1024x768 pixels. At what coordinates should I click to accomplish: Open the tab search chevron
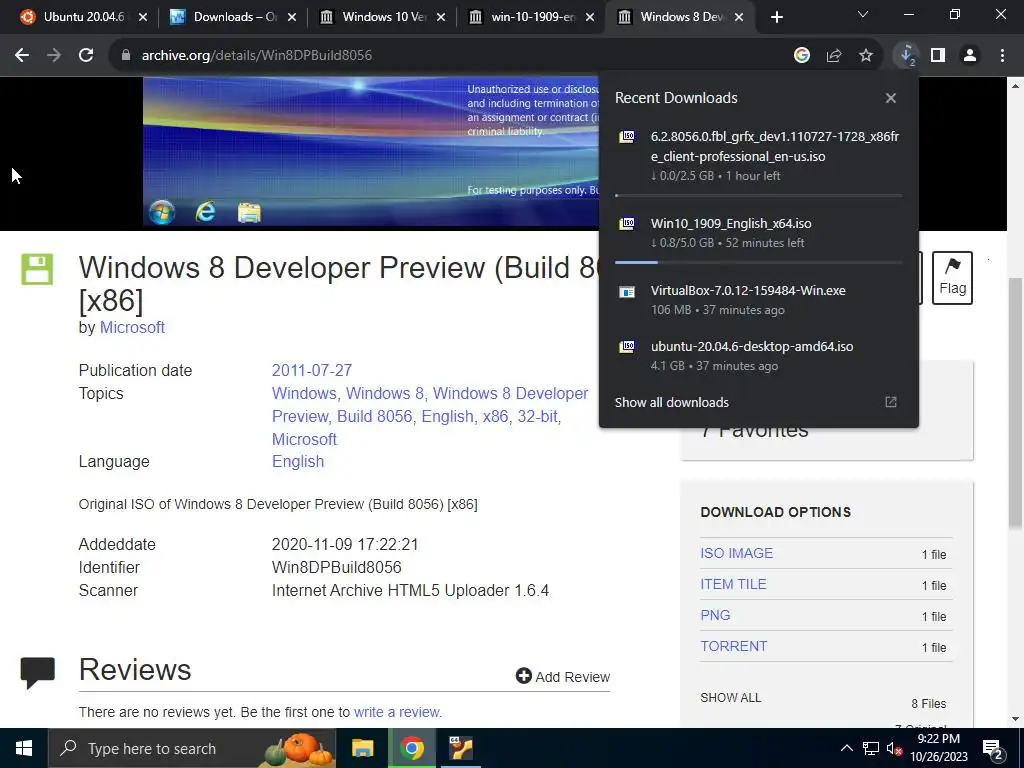click(863, 14)
